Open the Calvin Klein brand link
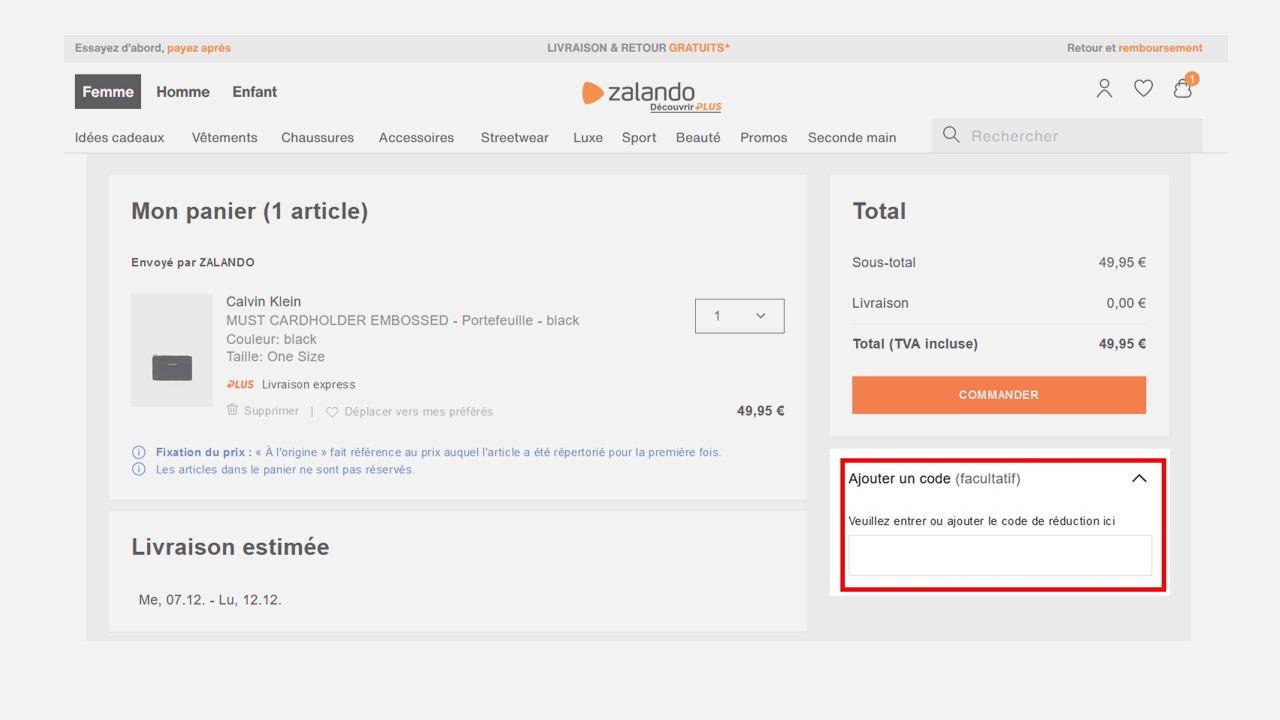 coord(264,302)
